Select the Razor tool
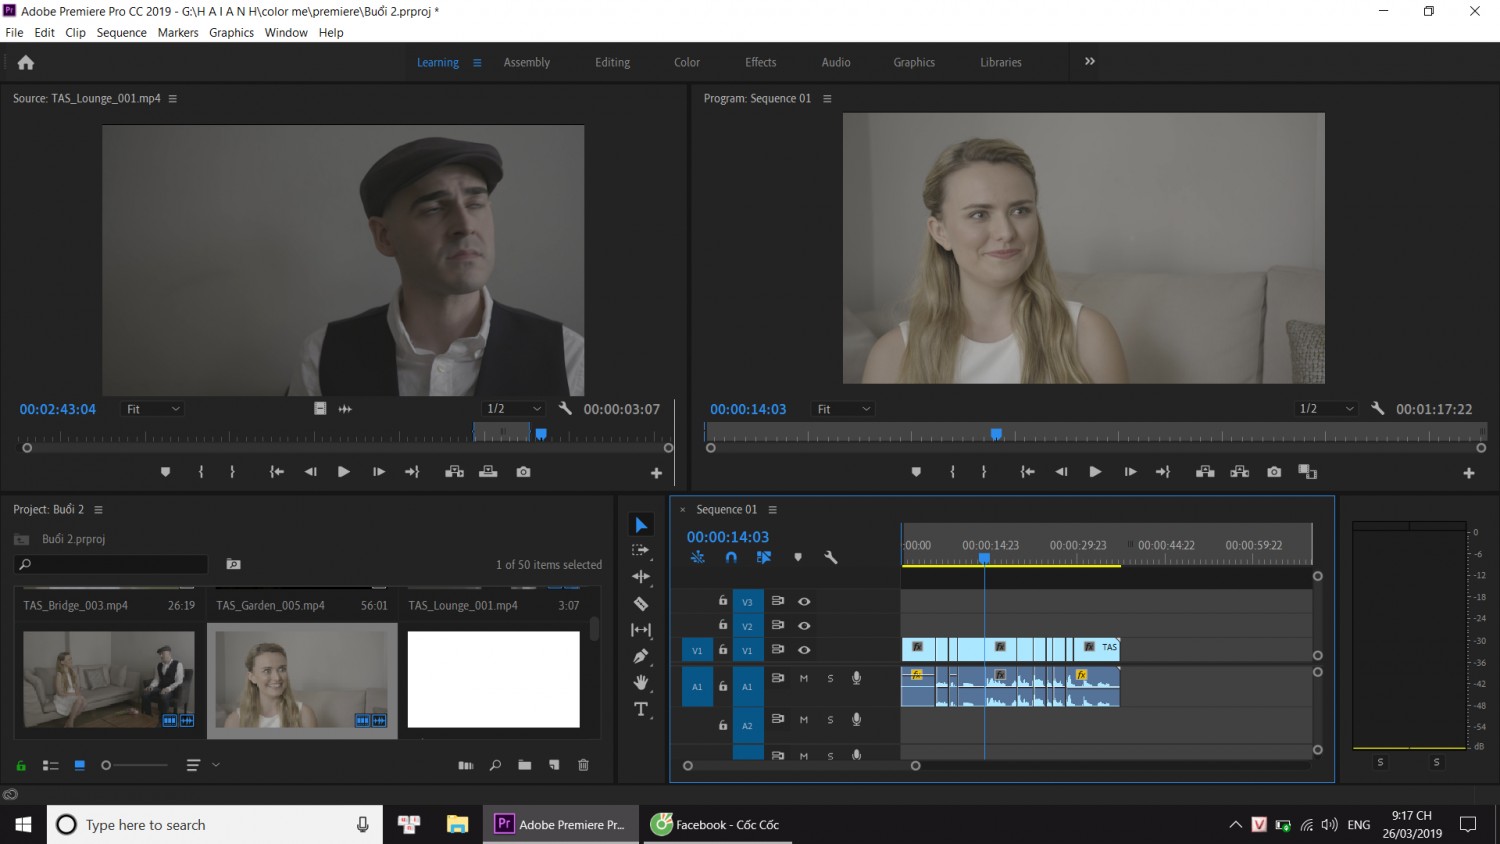 tap(641, 603)
